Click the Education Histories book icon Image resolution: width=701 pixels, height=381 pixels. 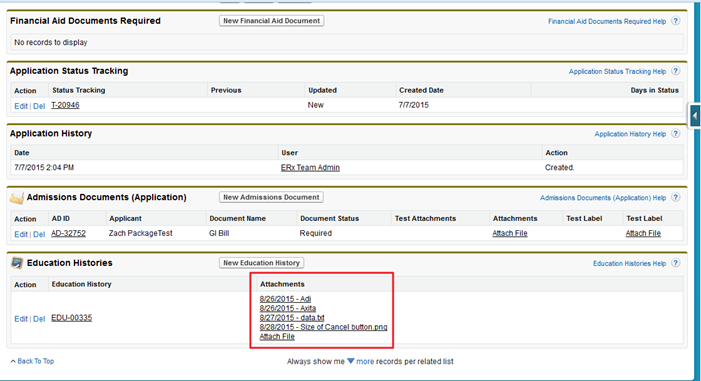tap(17, 263)
